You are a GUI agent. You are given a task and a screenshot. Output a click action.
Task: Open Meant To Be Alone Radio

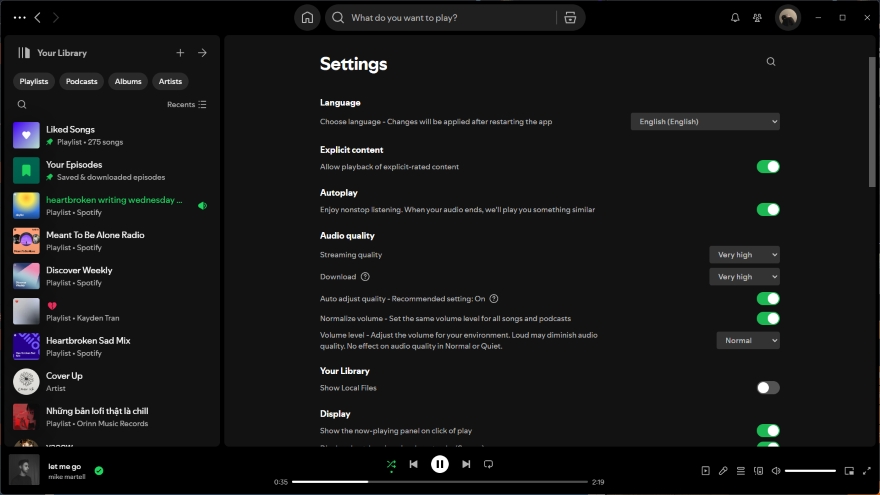pyautogui.click(x=111, y=241)
